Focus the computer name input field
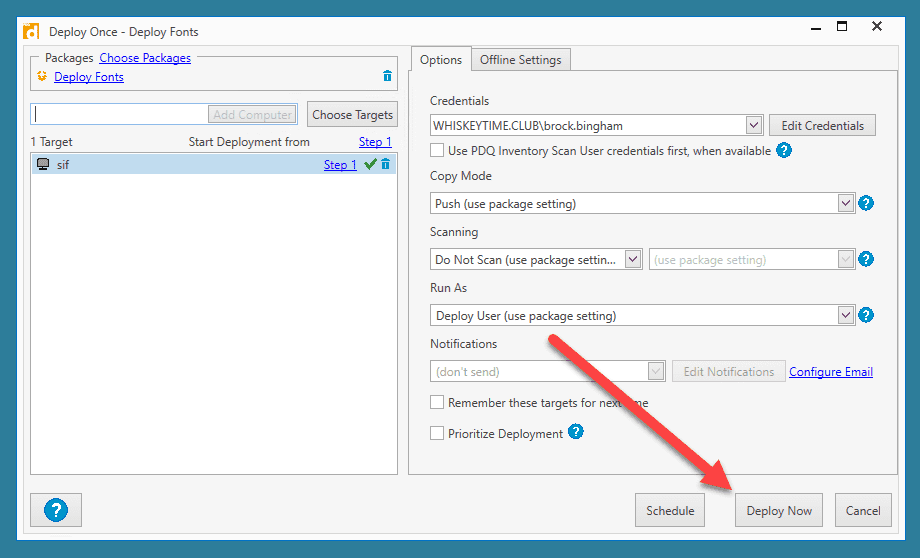Viewport: 920px width, 558px height. click(120, 114)
